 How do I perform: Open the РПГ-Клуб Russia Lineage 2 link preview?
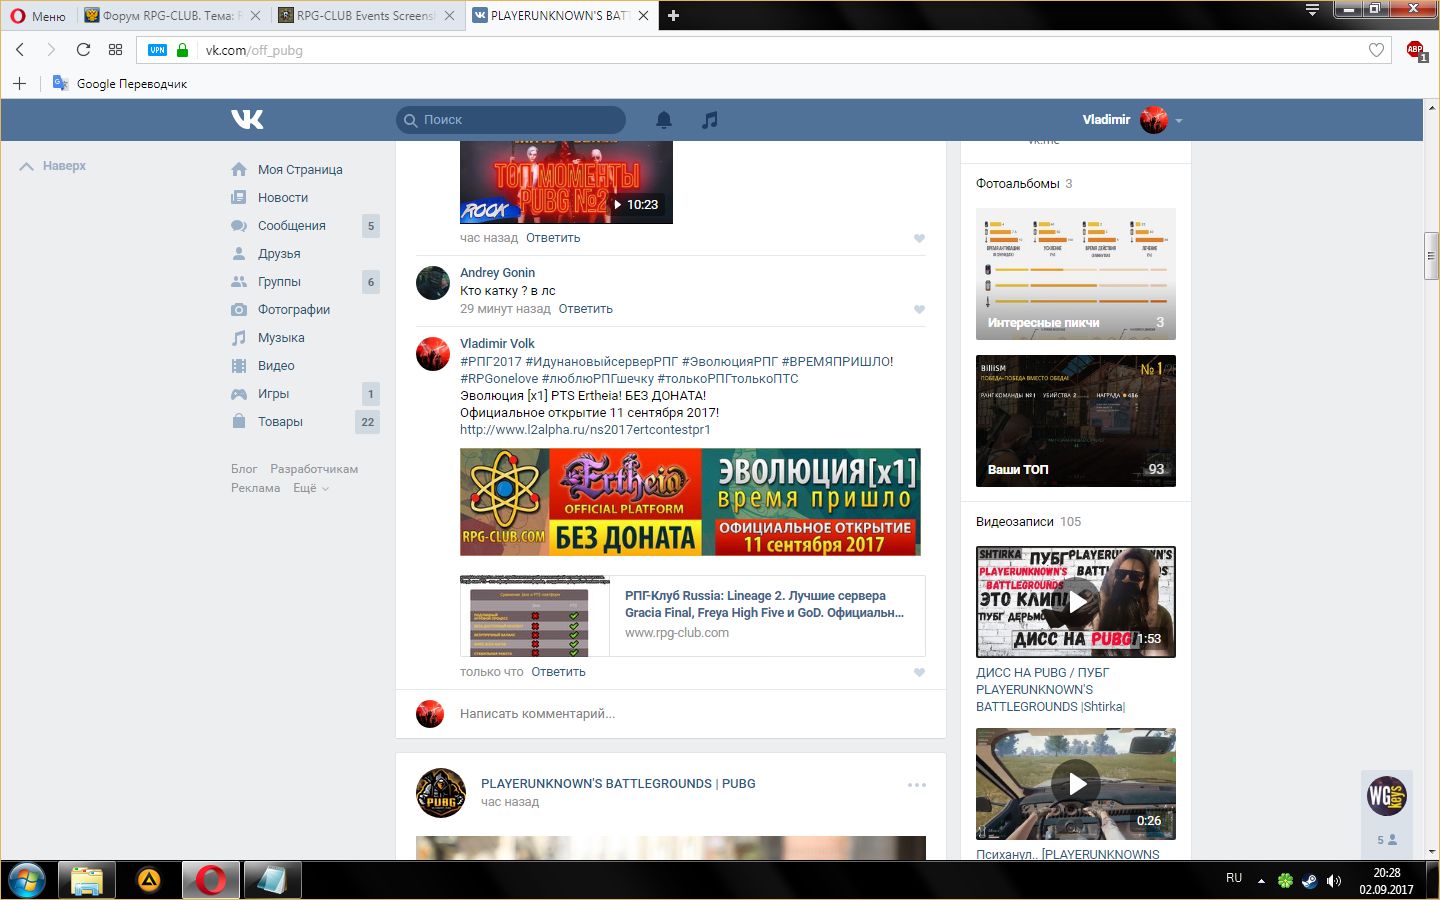point(693,616)
